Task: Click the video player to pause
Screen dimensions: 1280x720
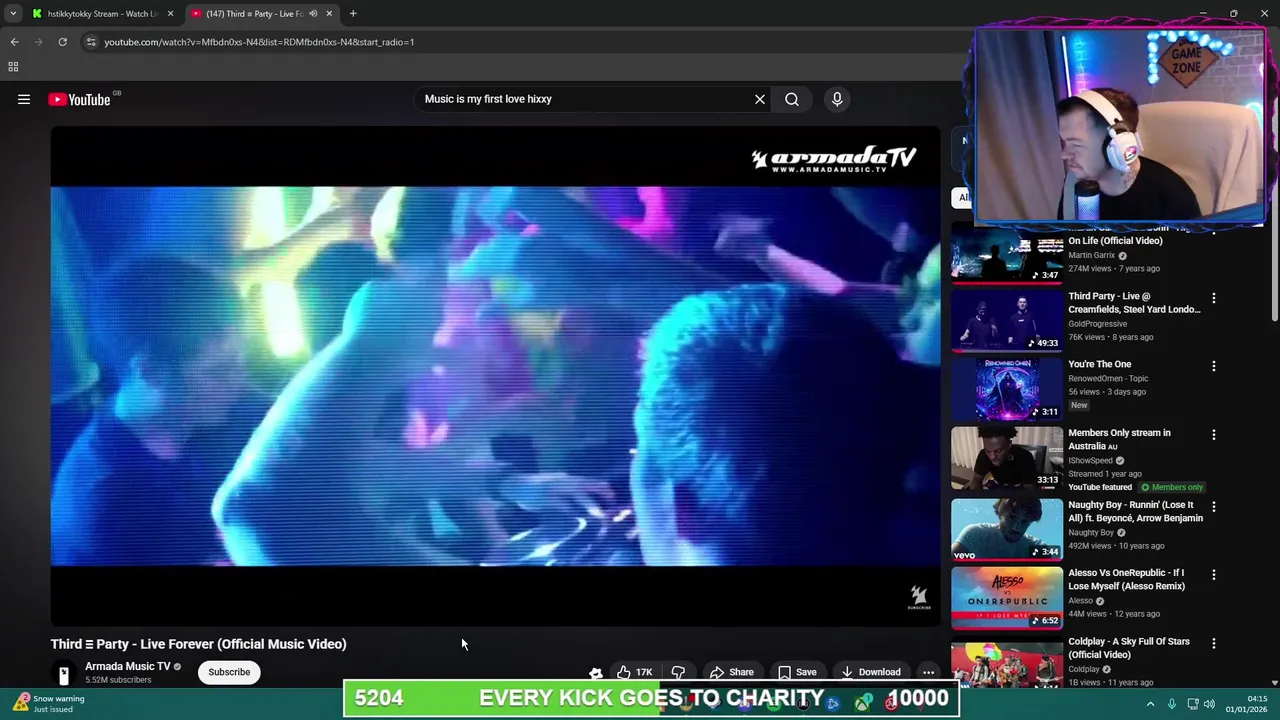Action: pos(495,376)
